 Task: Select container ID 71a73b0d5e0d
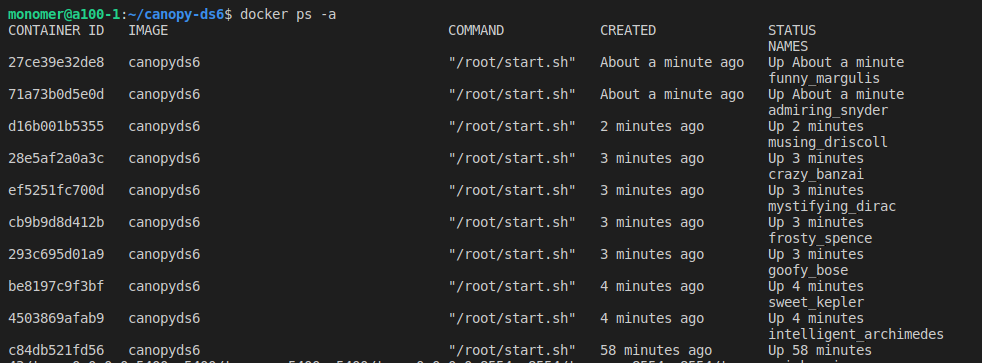(x=56, y=95)
